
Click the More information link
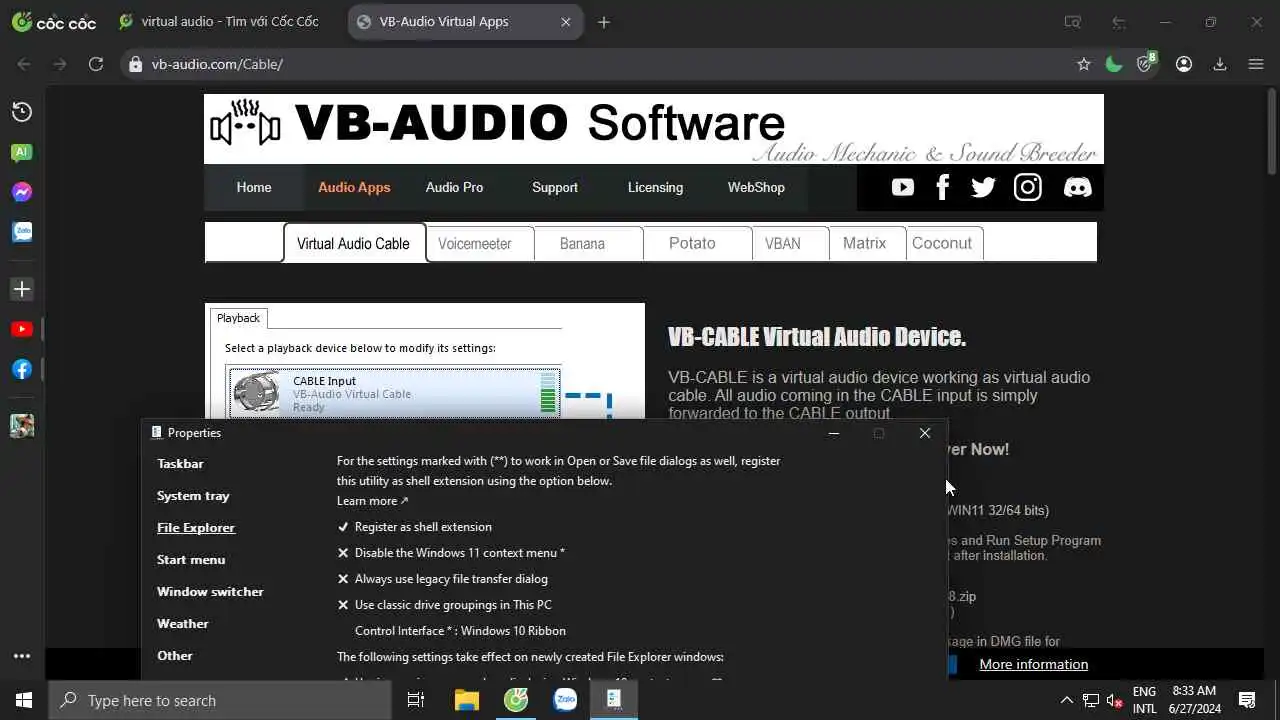point(1033,664)
